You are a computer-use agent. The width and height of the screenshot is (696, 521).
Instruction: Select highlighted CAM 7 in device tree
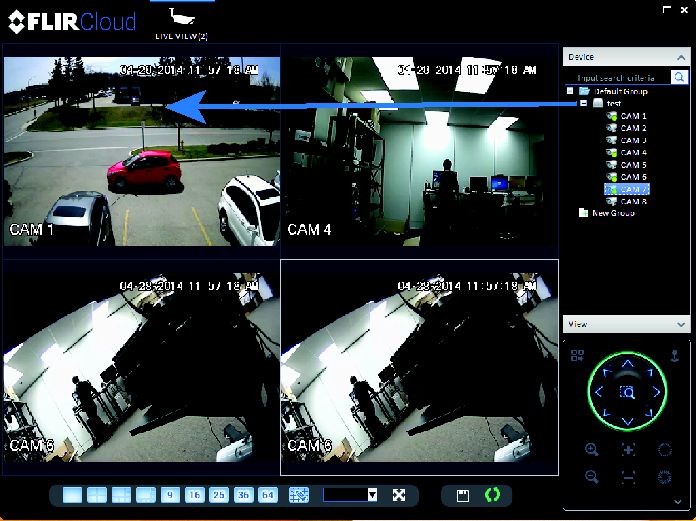click(x=627, y=189)
